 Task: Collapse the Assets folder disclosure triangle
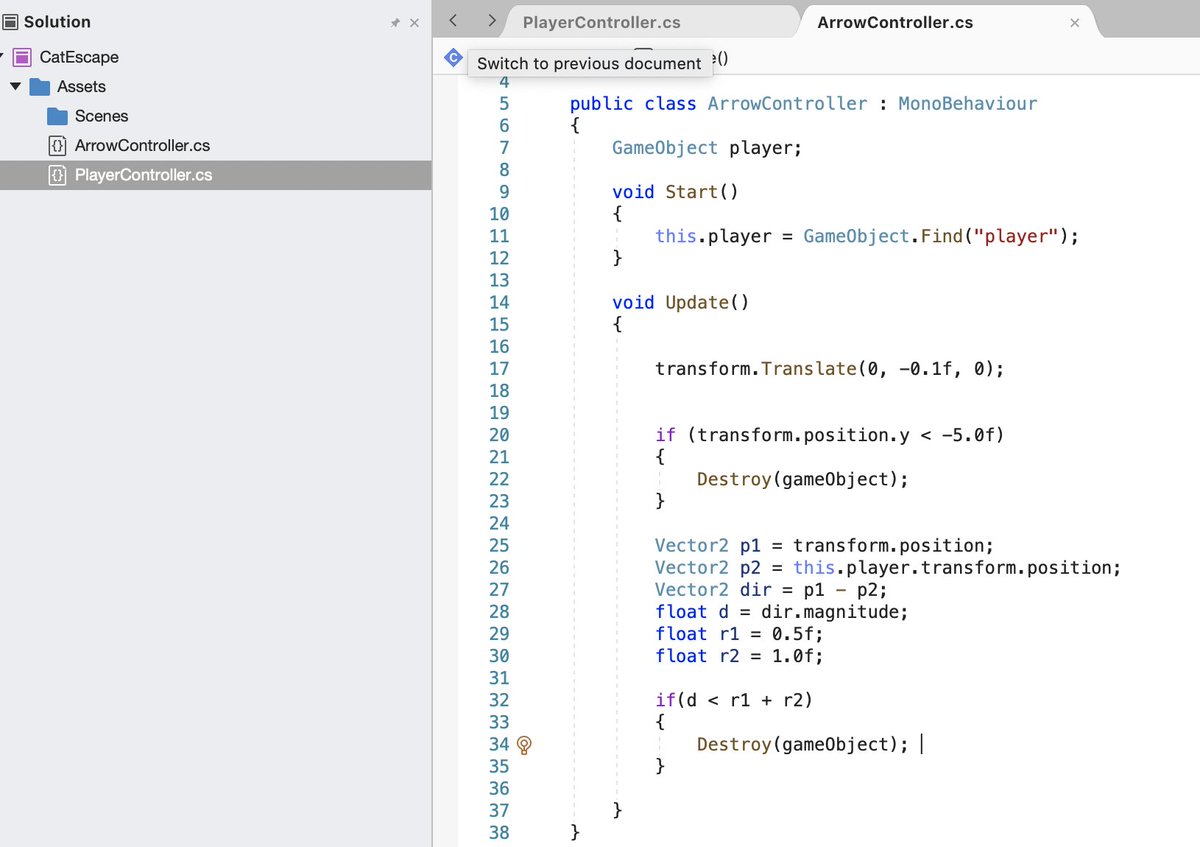[15, 86]
